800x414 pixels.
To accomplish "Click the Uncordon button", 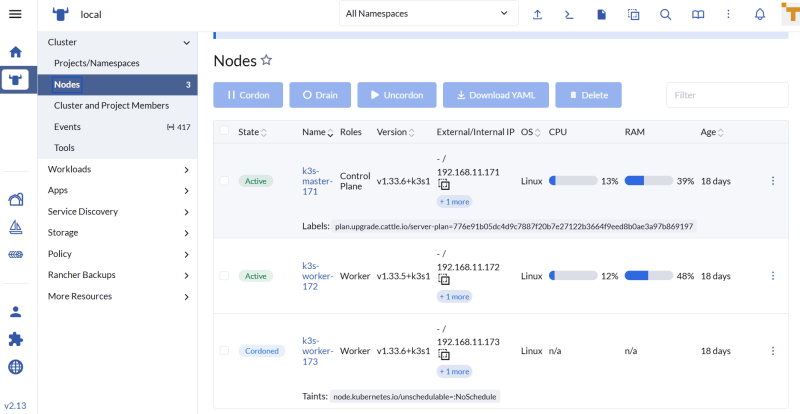I will point(397,95).
